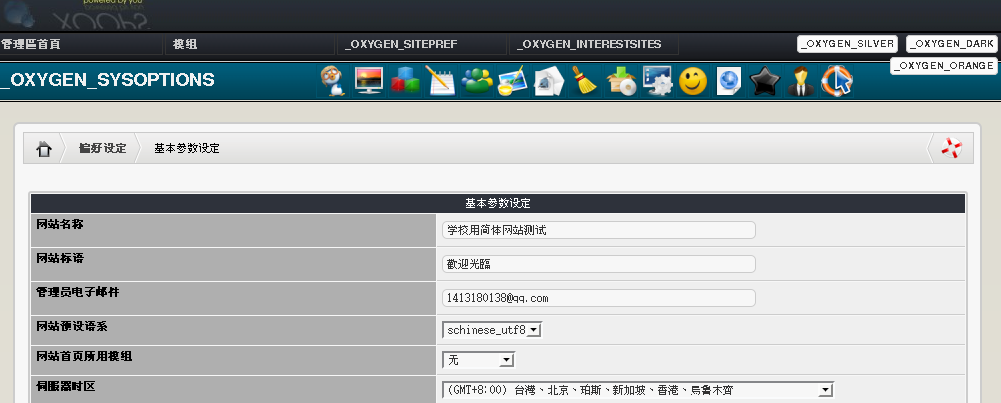
Task: Click the yellow smiley face icon
Action: 693,81
